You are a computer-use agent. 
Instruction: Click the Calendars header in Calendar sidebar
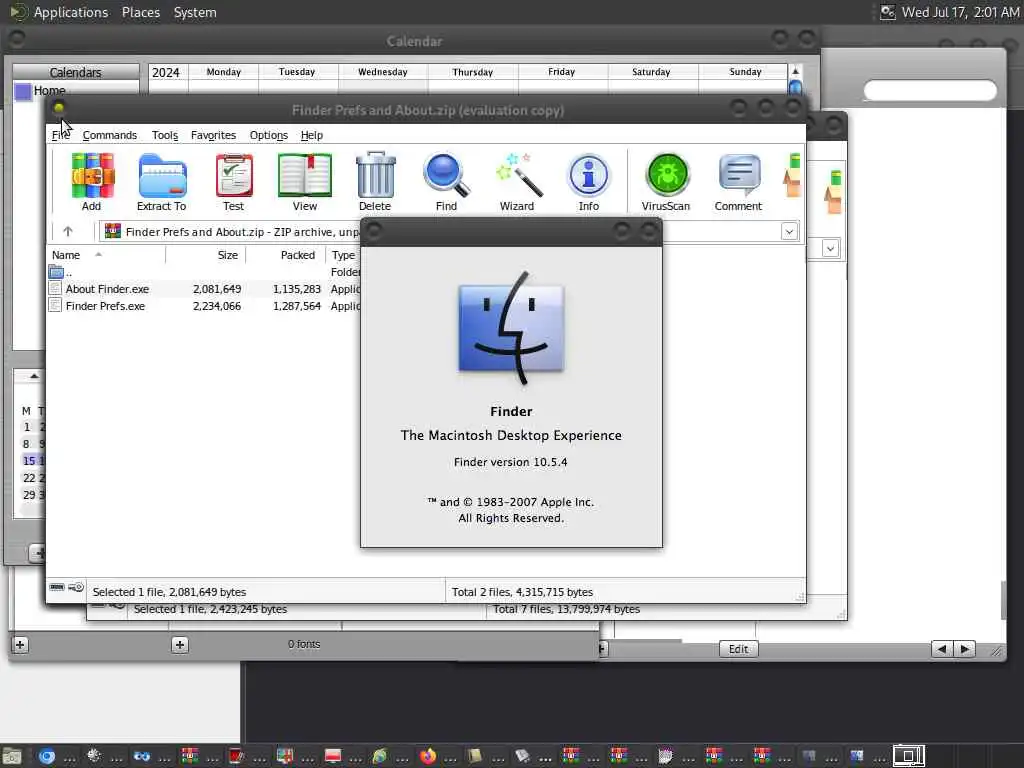pos(76,72)
